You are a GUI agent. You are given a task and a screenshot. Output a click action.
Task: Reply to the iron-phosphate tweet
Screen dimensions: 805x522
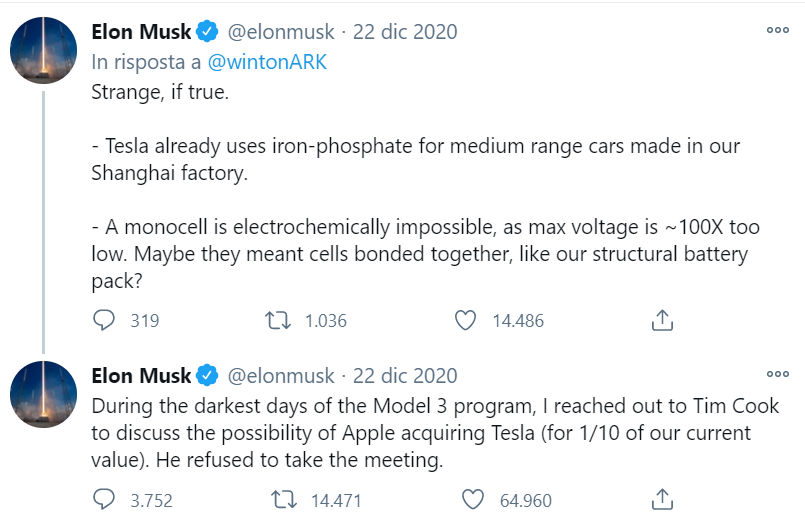[x=105, y=321]
